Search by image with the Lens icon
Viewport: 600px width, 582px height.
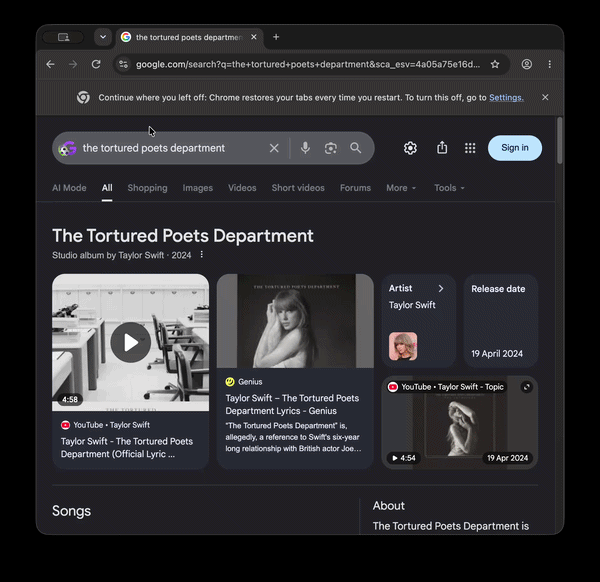331,148
